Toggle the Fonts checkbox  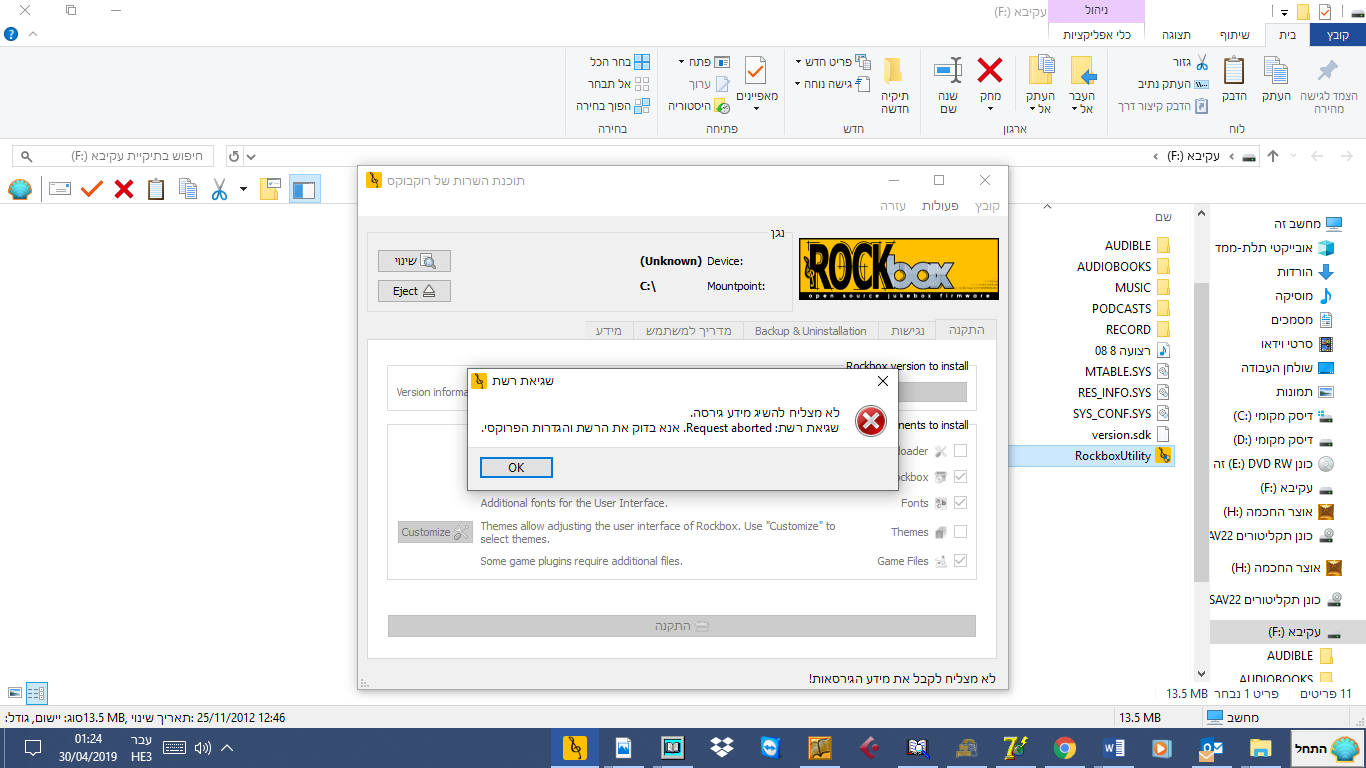(x=960, y=503)
